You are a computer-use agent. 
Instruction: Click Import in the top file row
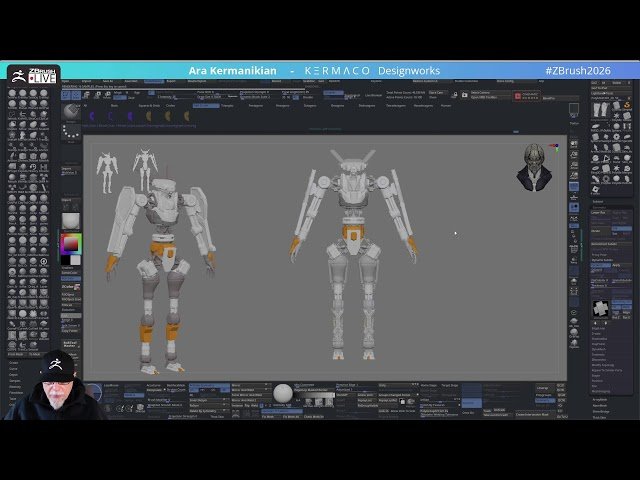click(87, 81)
